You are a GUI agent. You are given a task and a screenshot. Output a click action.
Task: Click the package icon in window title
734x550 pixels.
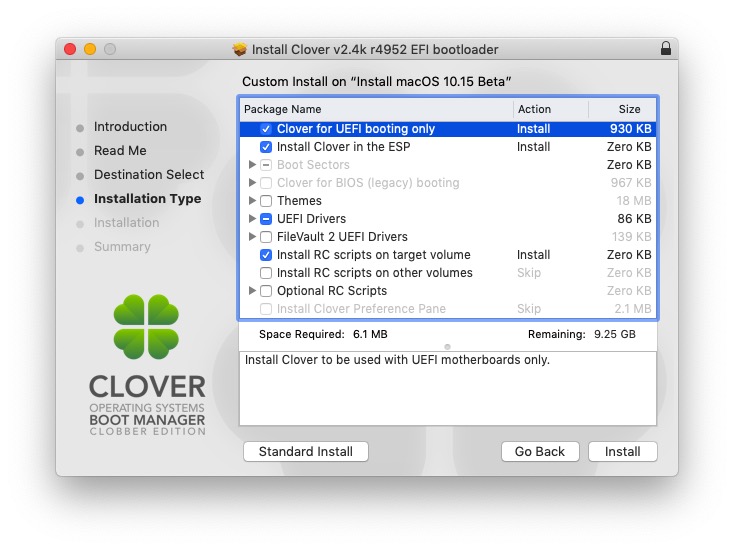point(239,49)
